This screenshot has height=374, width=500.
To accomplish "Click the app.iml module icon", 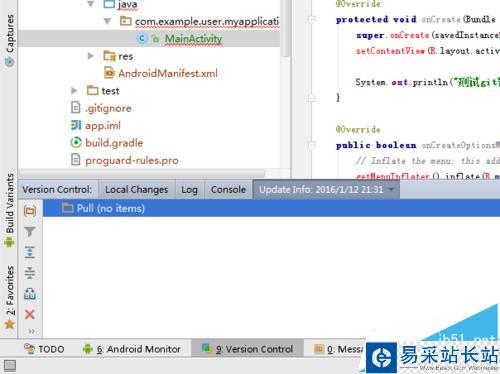I will pos(76,125).
